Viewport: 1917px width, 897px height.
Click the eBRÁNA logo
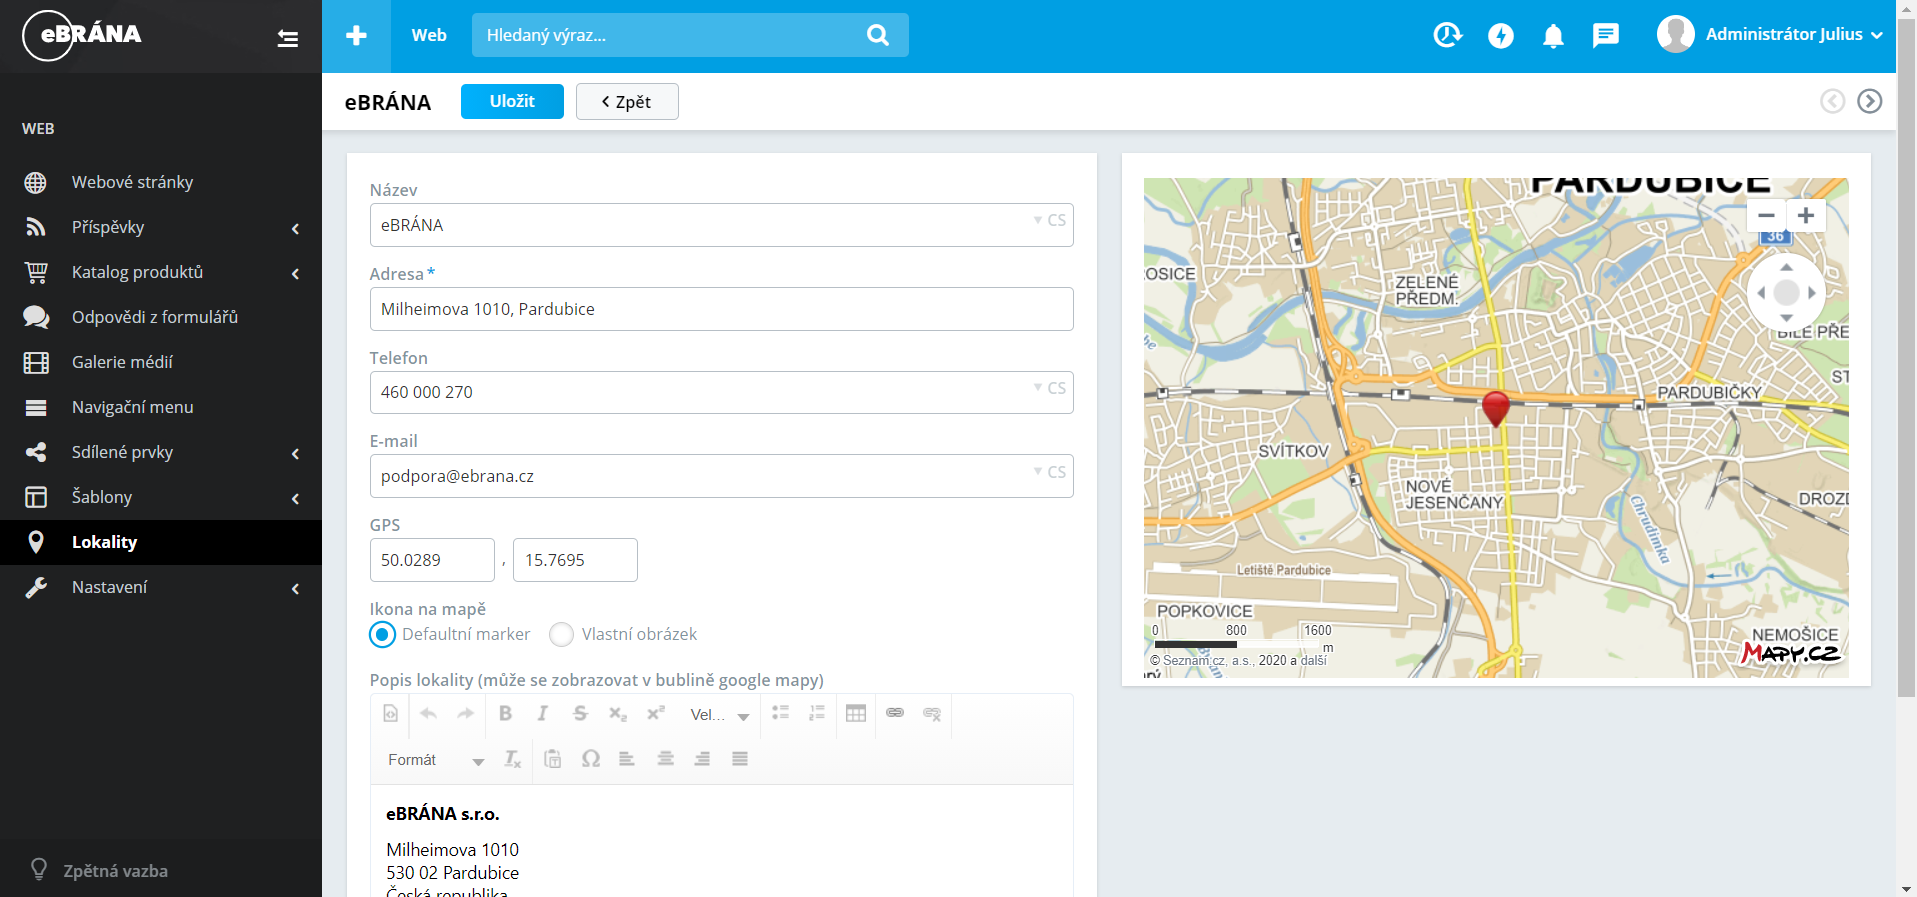[x=82, y=35]
